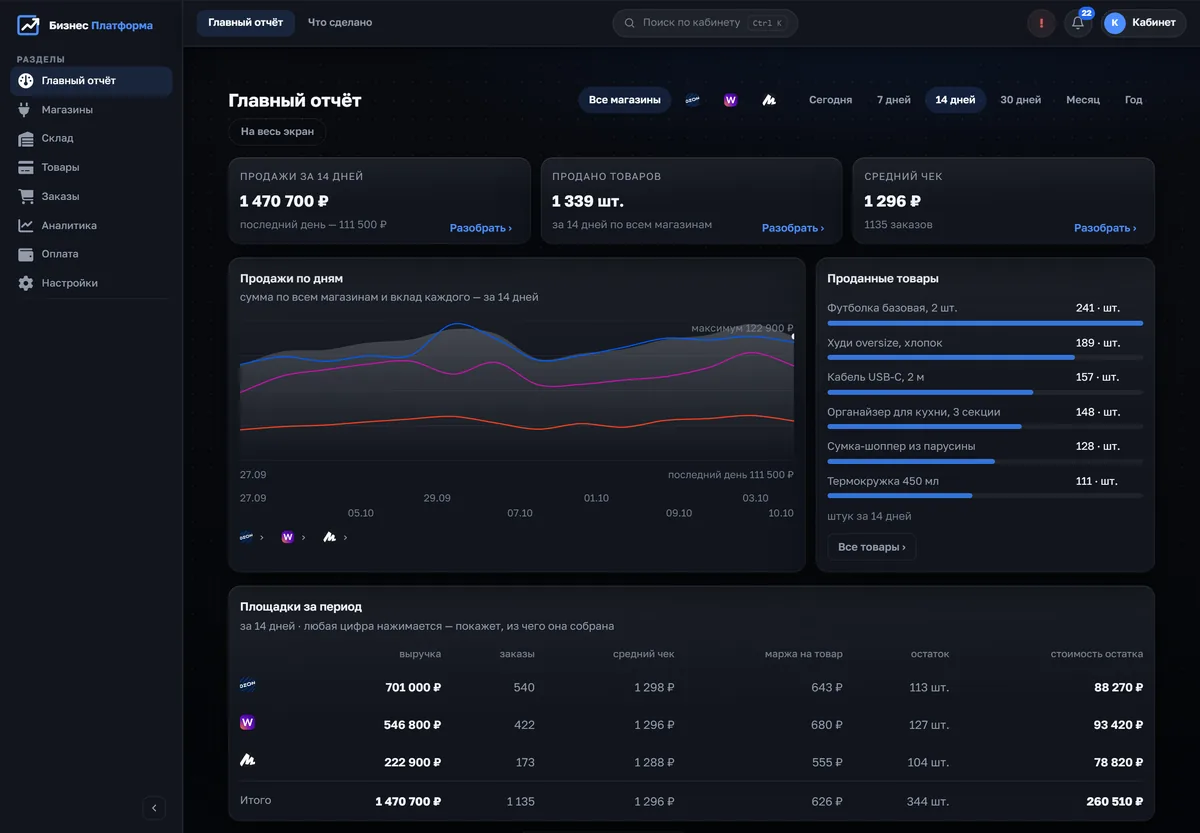Click the revenue value 701 000 ₽

pos(413,688)
